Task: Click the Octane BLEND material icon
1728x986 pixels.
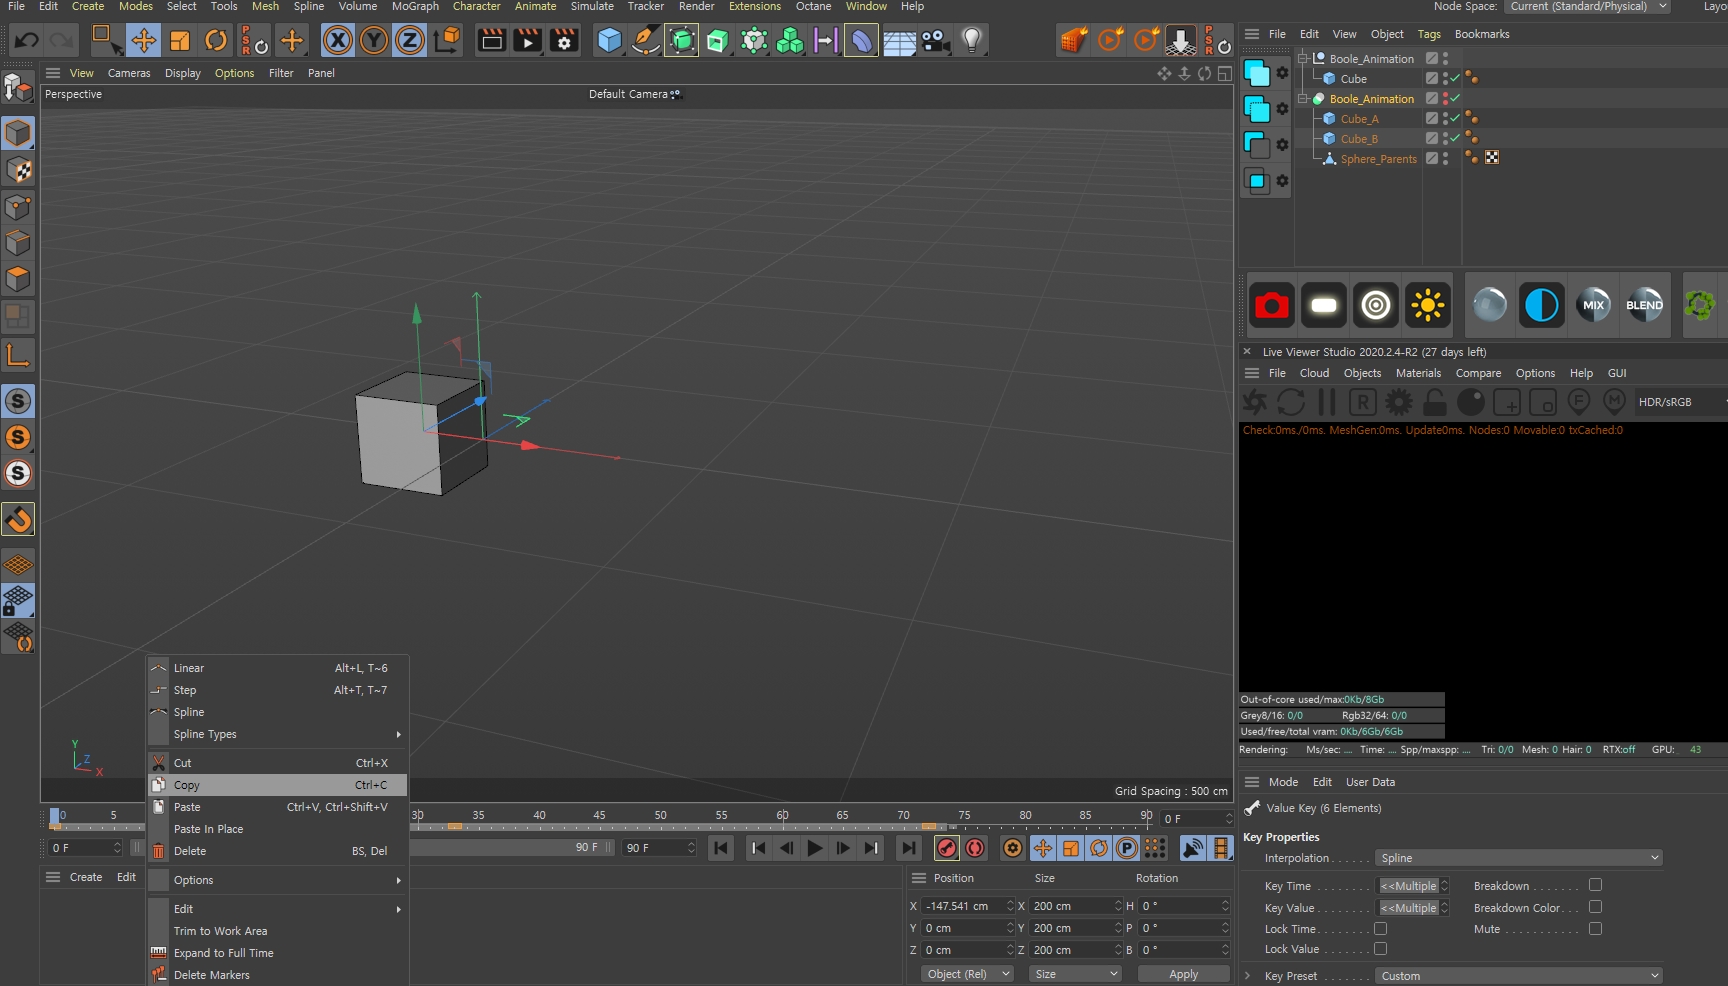Action: tap(1645, 305)
